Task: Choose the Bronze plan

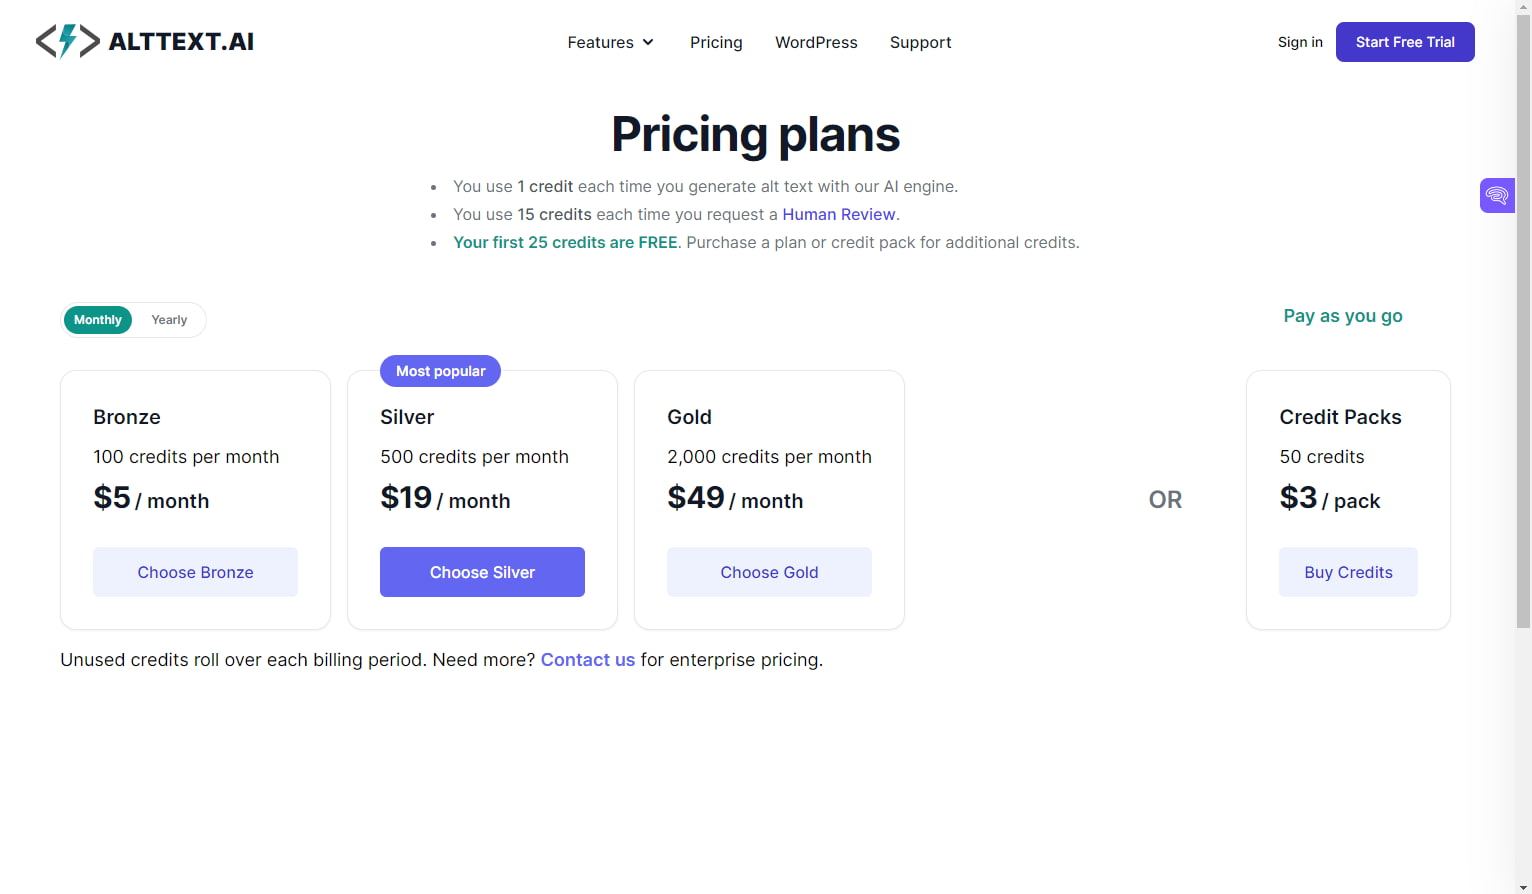Action: pyautogui.click(x=195, y=571)
